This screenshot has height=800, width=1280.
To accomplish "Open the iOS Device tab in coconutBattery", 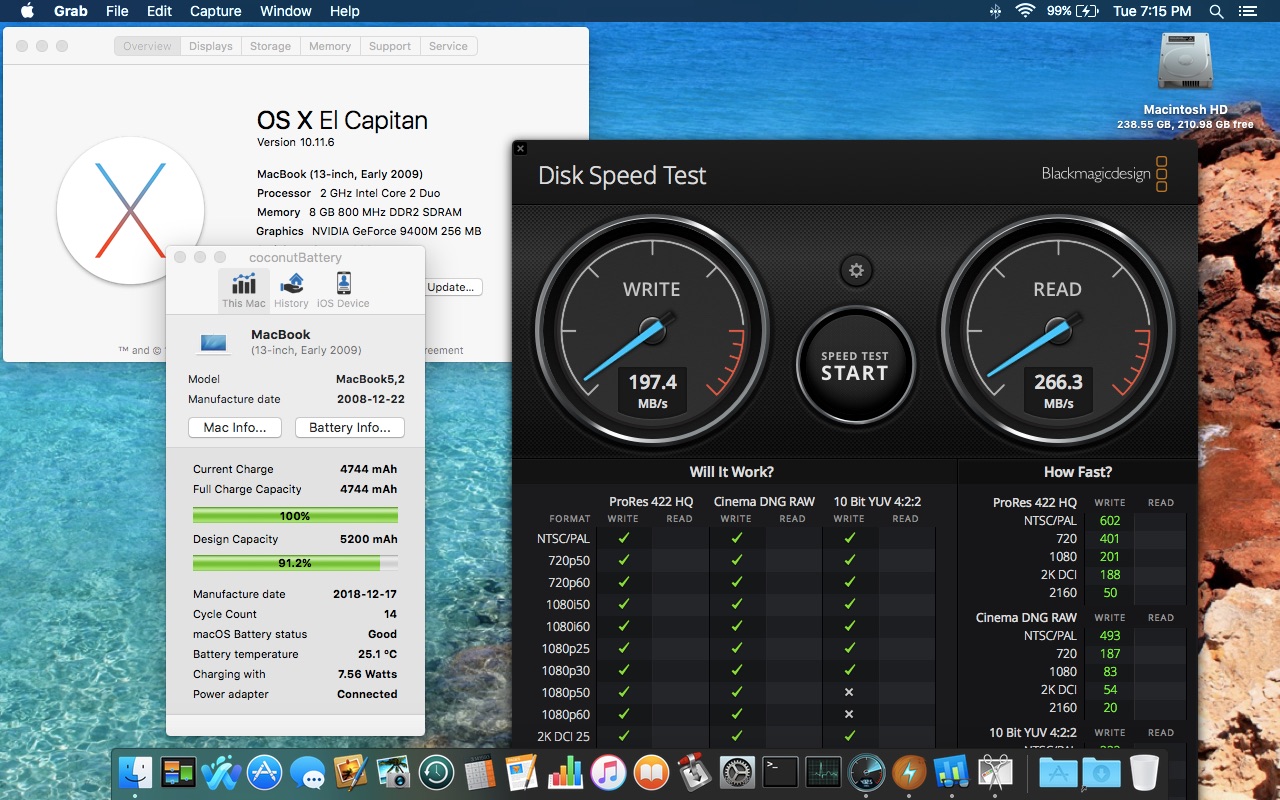I will (x=343, y=290).
